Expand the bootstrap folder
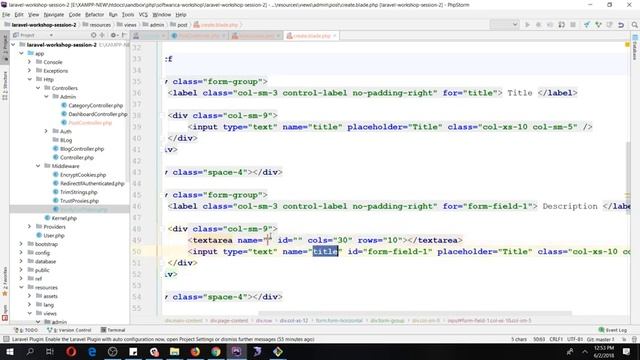Screen dimensions: 640x360 [21, 244]
